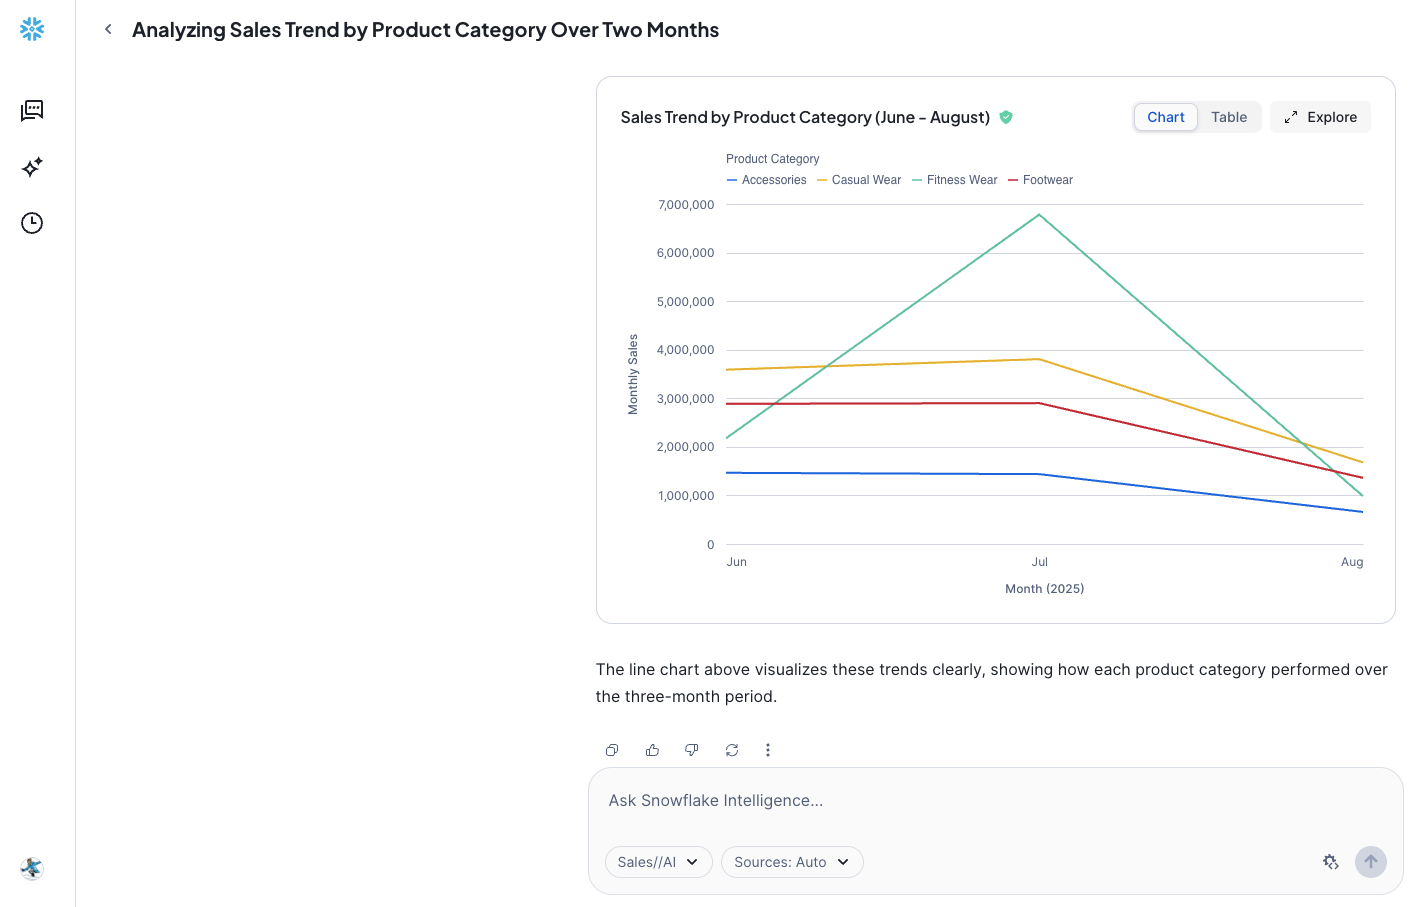
Task: Open the Sources: Auto dropdown
Action: pyautogui.click(x=791, y=862)
